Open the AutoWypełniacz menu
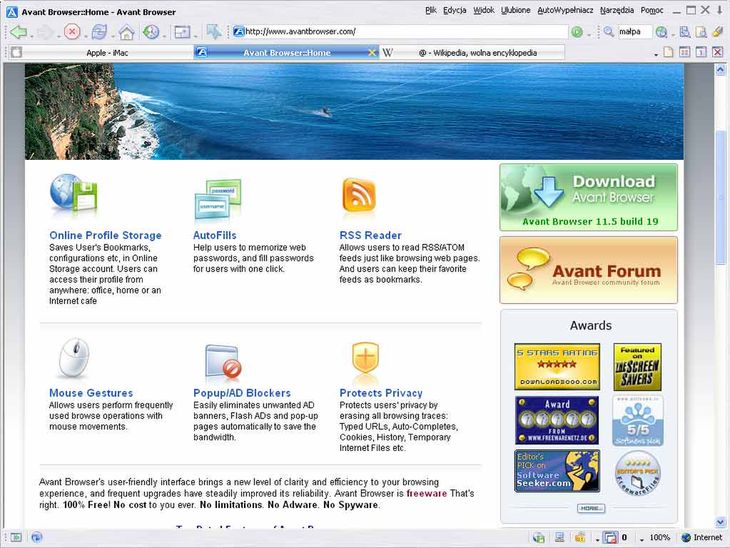This screenshot has width=730, height=548. pyautogui.click(x=565, y=10)
